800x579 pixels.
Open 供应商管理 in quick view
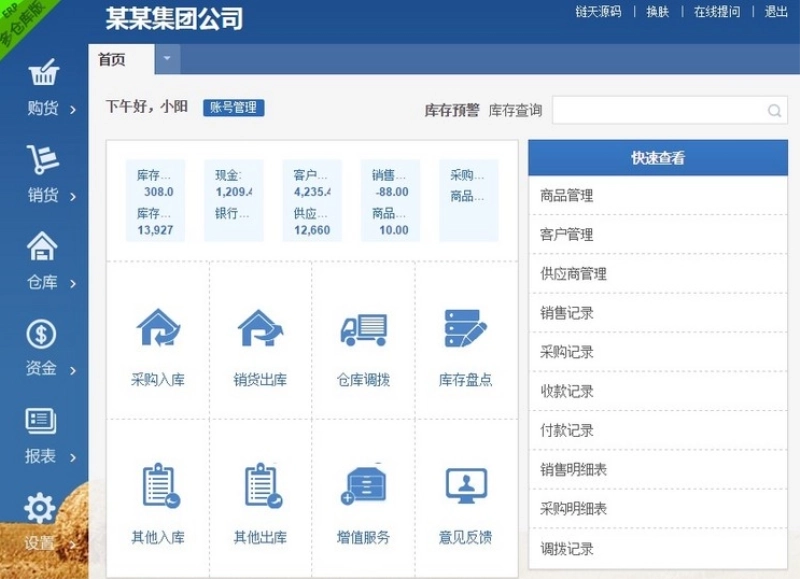(658, 274)
